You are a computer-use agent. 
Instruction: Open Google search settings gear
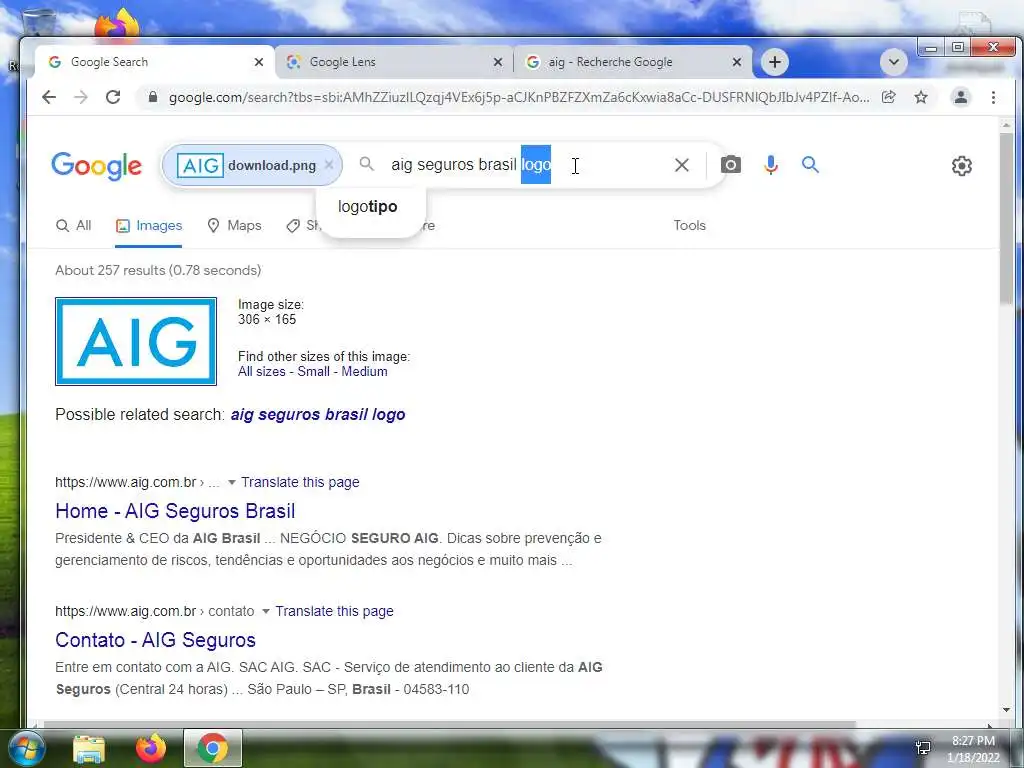click(961, 166)
